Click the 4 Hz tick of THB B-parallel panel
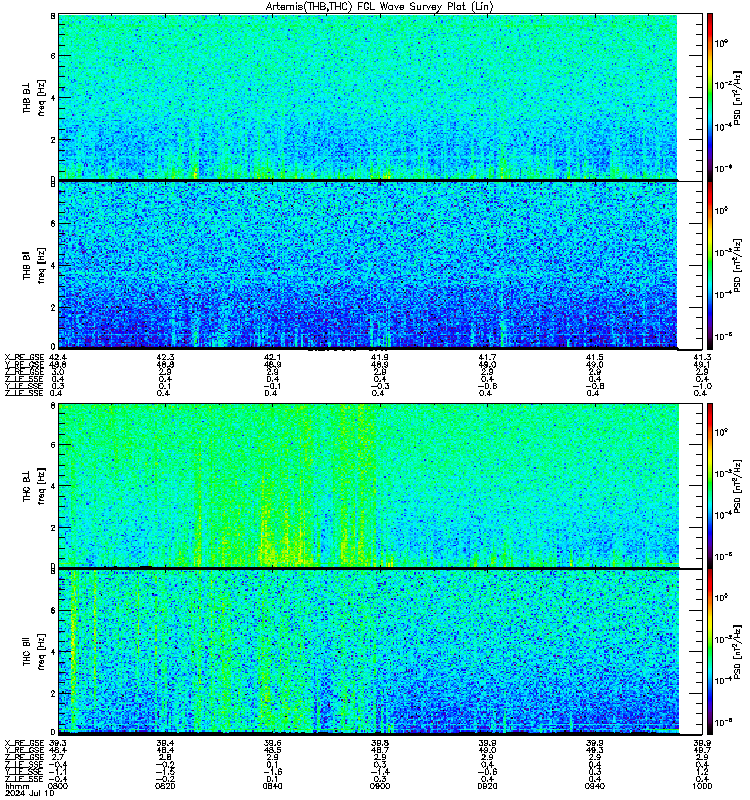750x800 pixels. click(53, 265)
